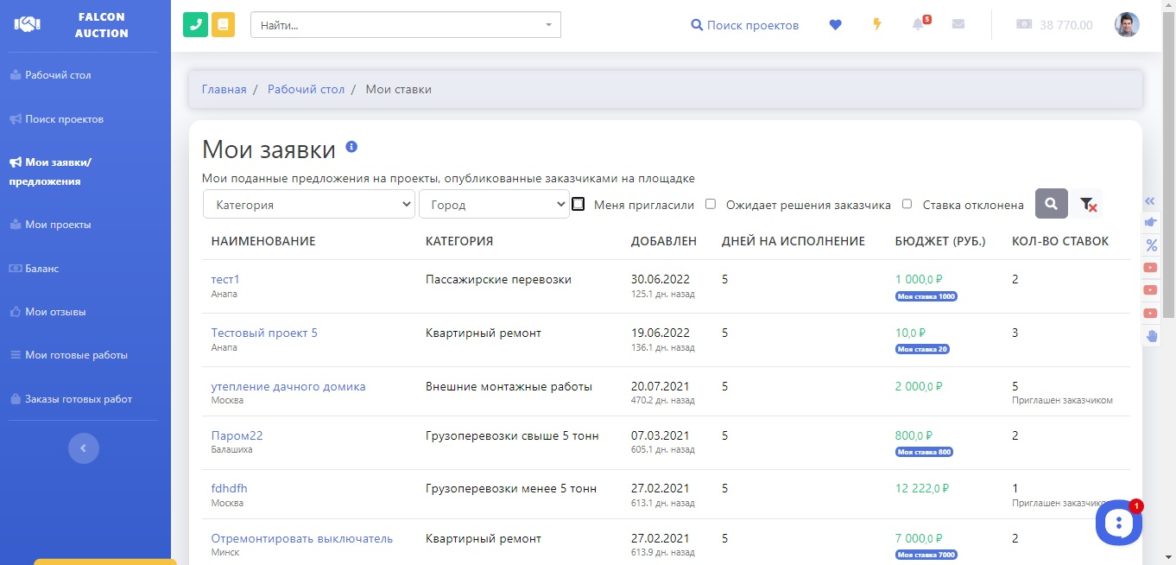The image size is (1176, 565).
Task: Collapse the left sidebar with the chevron
Action: 83,448
